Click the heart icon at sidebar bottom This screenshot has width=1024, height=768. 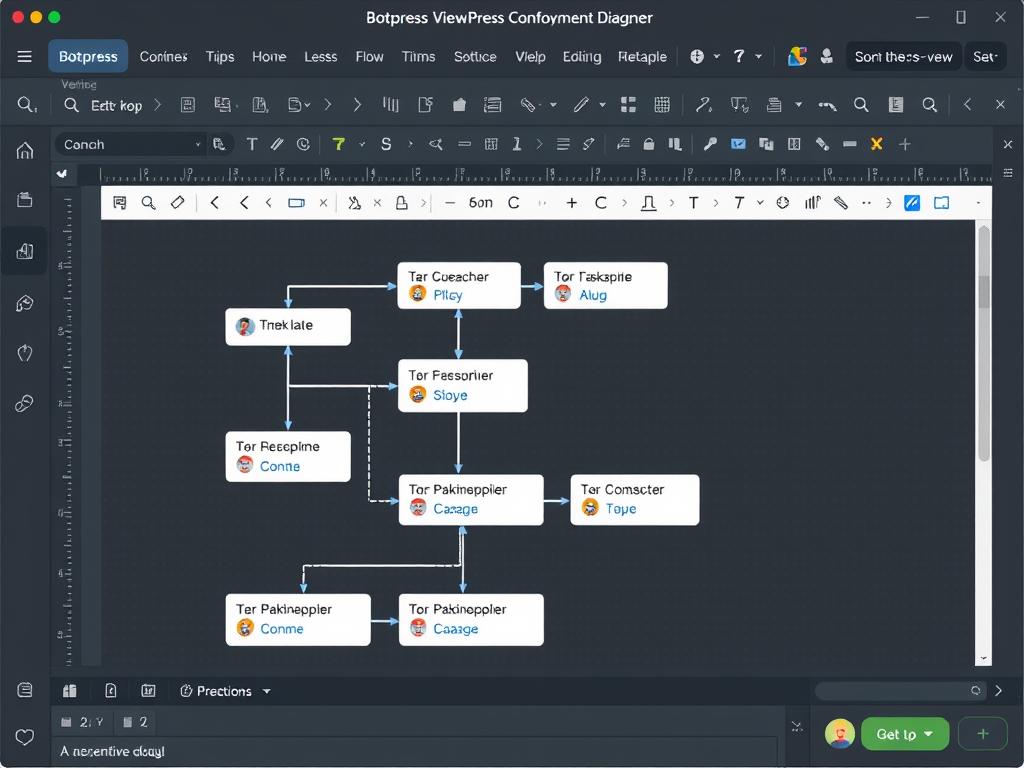point(25,737)
